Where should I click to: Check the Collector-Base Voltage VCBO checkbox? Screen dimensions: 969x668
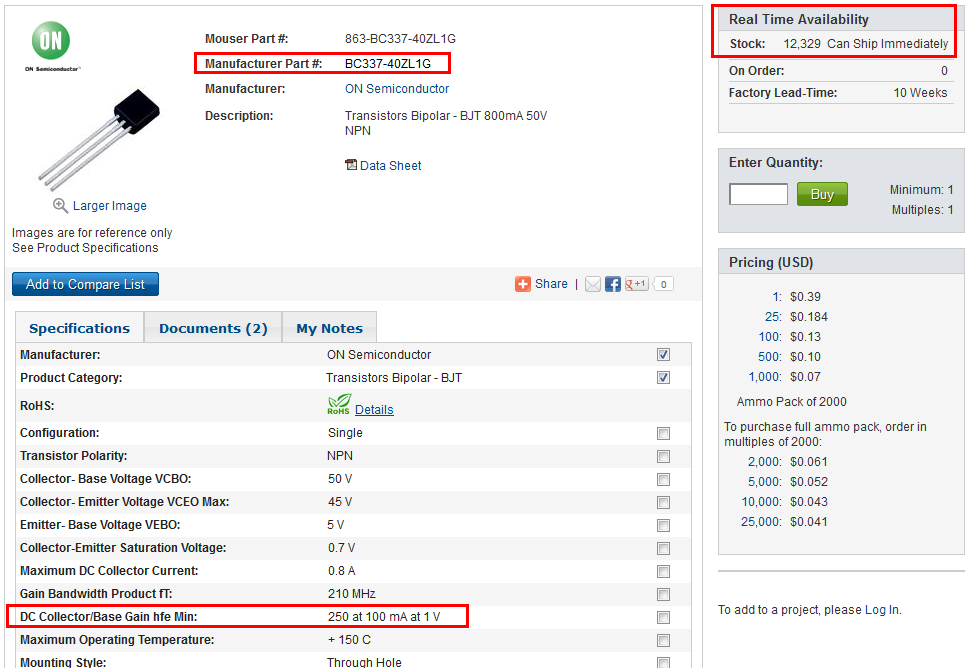(663, 480)
